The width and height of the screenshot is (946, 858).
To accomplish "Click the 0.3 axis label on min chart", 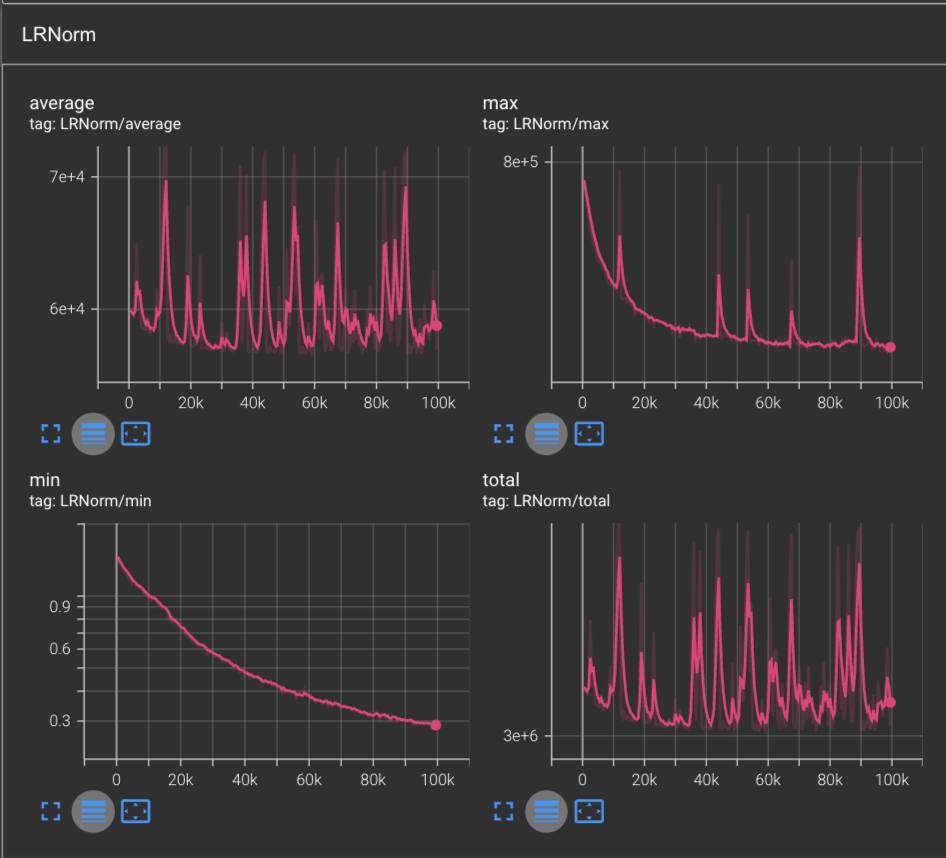I will tap(60, 720).
